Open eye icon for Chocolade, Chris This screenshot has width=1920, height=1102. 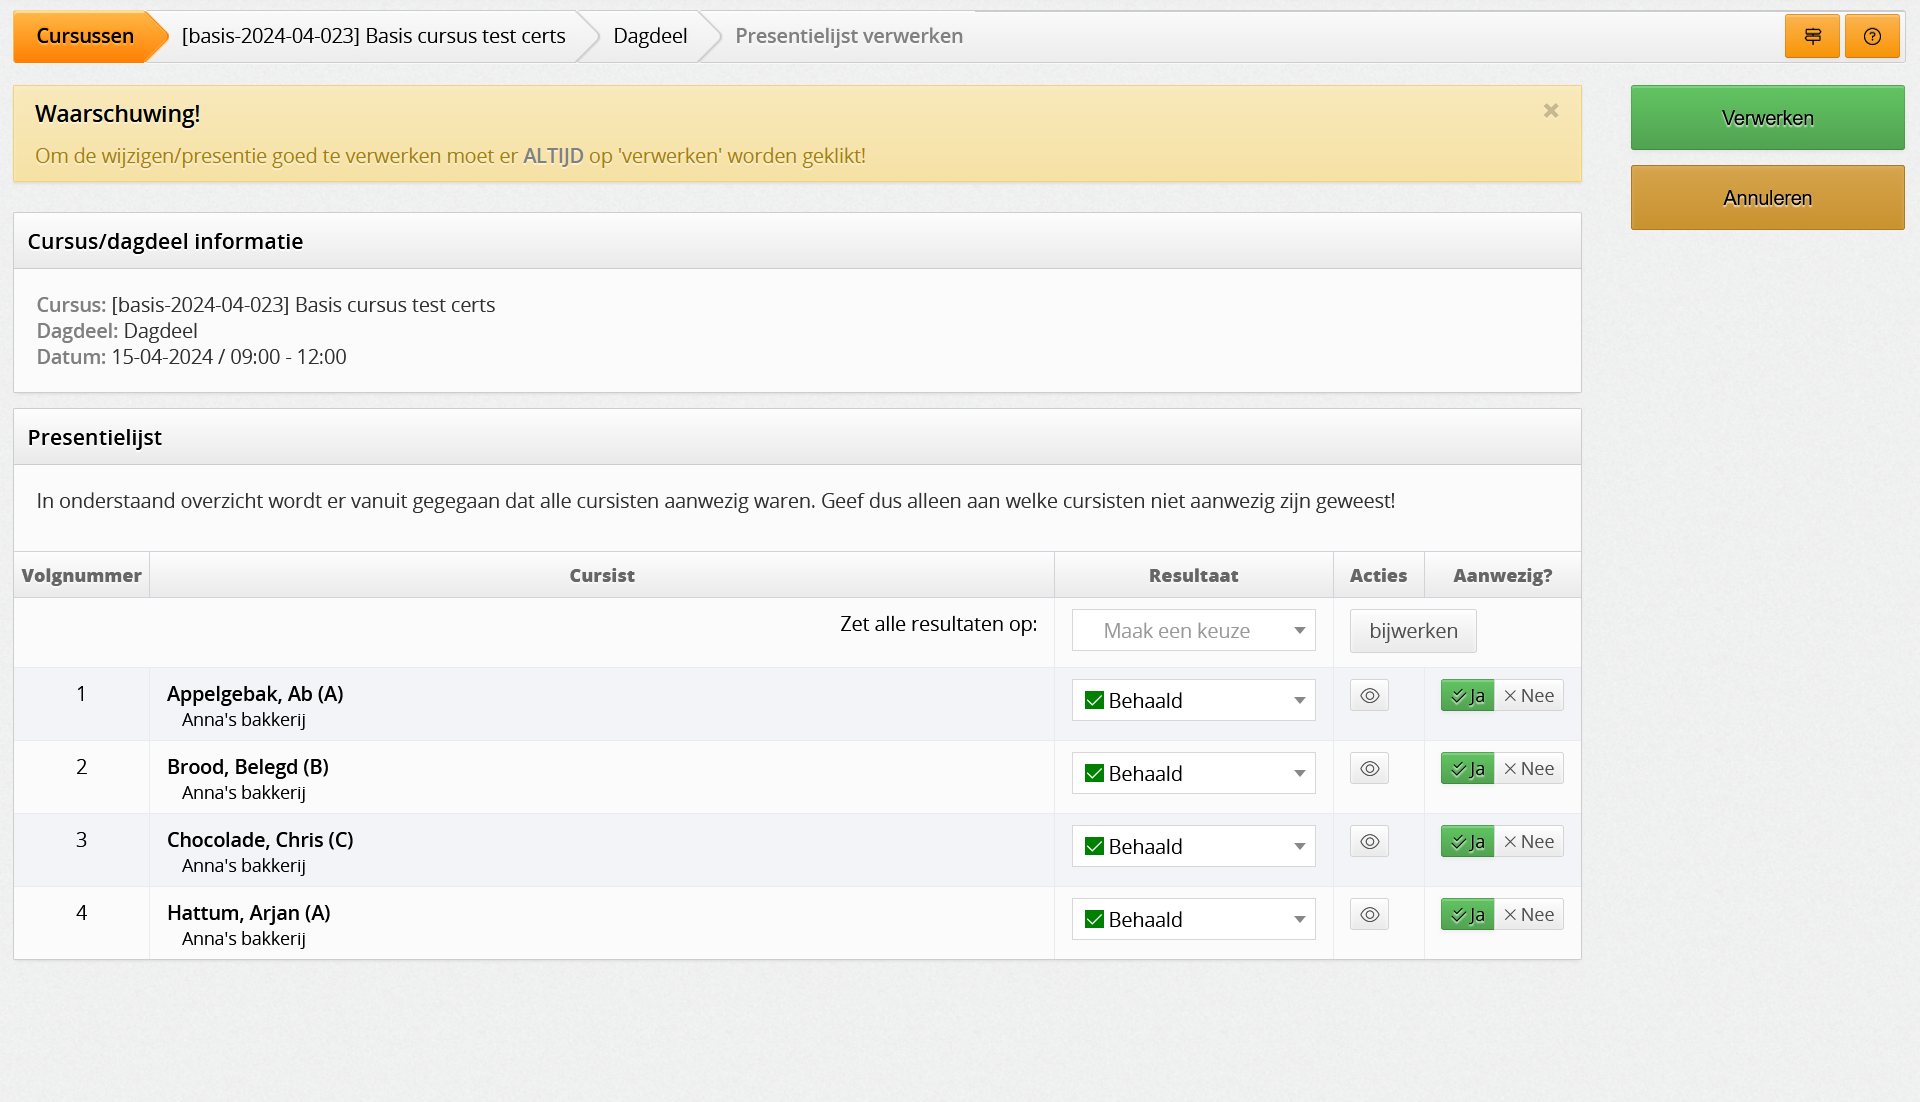pyautogui.click(x=1369, y=842)
